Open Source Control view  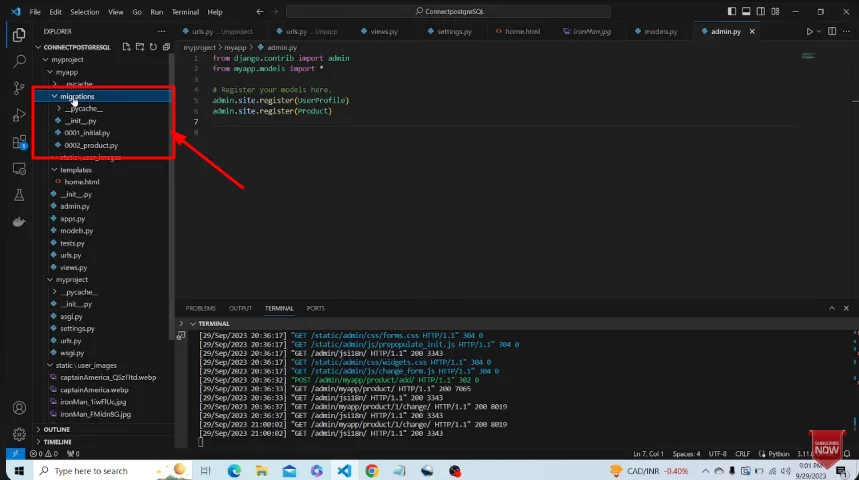tap(19, 88)
